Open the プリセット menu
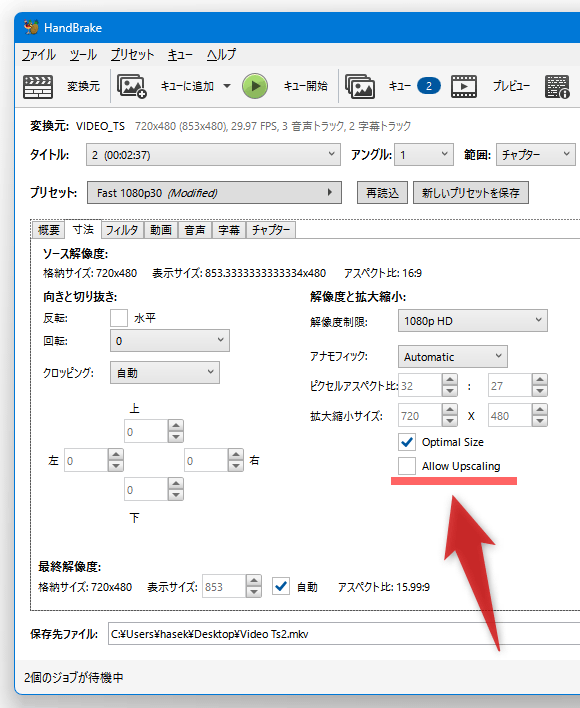This screenshot has width=580, height=708. pyautogui.click(x=132, y=55)
